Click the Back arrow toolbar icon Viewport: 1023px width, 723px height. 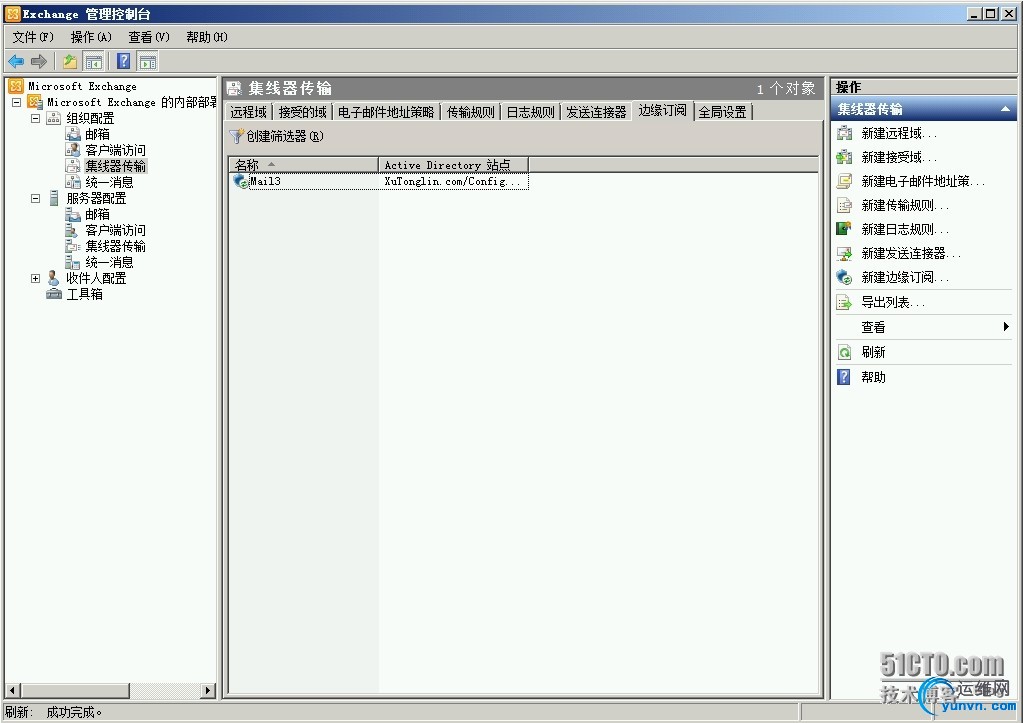click(x=16, y=61)
